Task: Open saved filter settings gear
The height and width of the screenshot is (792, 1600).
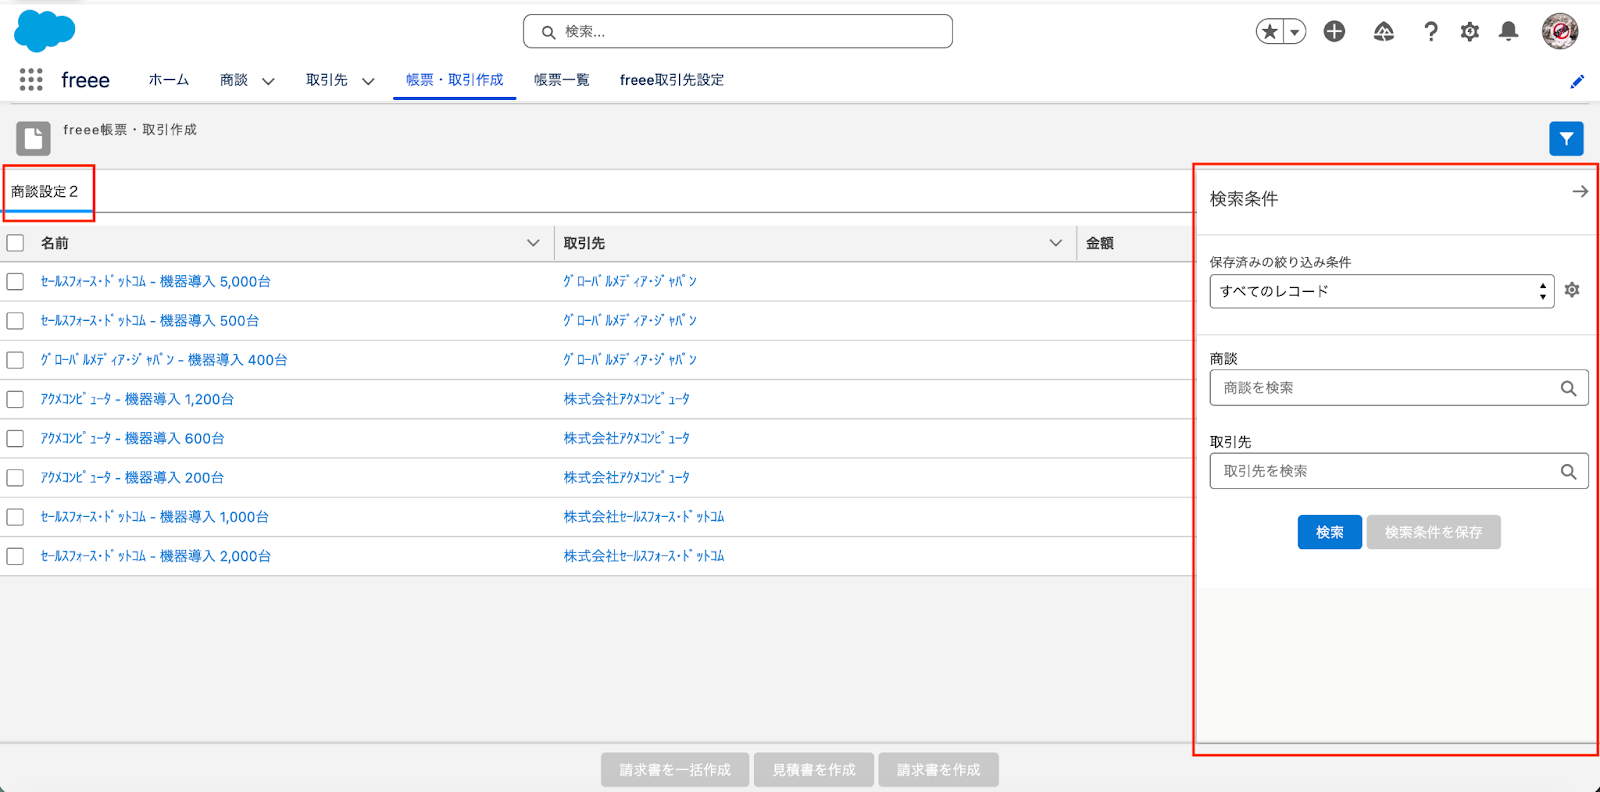Action: click(1572, 290)
